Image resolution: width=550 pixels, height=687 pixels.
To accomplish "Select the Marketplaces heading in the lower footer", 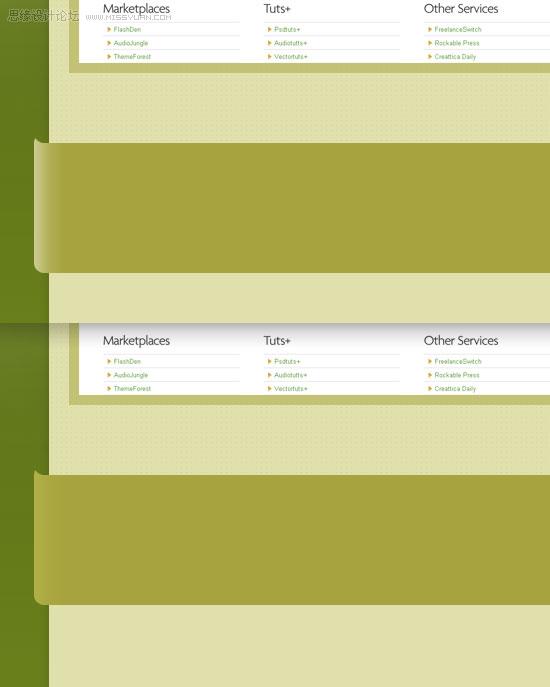I will pos(136,341).
